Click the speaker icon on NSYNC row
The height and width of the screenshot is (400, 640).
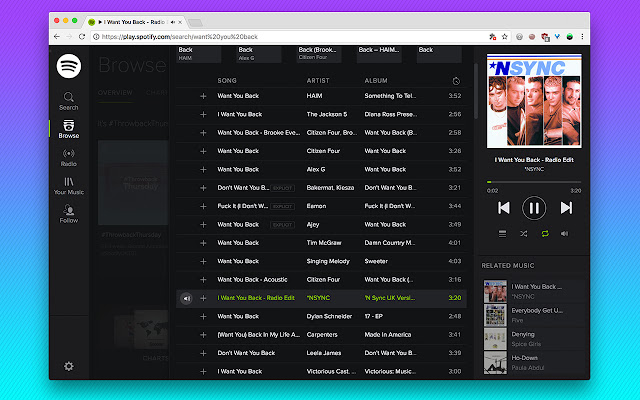(x=187, y=298)
